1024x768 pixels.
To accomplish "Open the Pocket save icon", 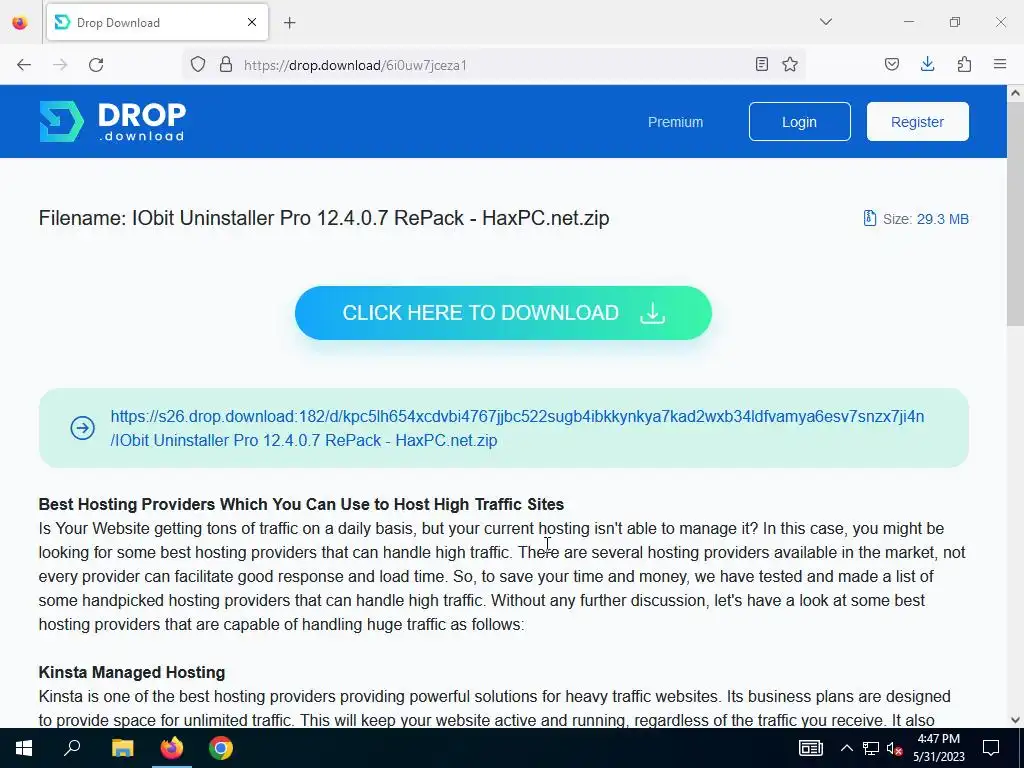I will (891, 65).
